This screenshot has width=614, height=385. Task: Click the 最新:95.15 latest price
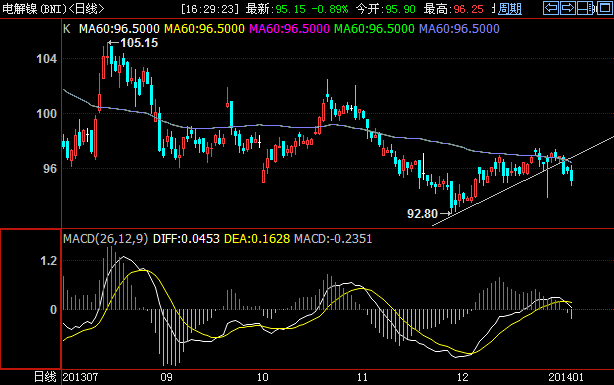pyautogui.click(x=276, y=9)
